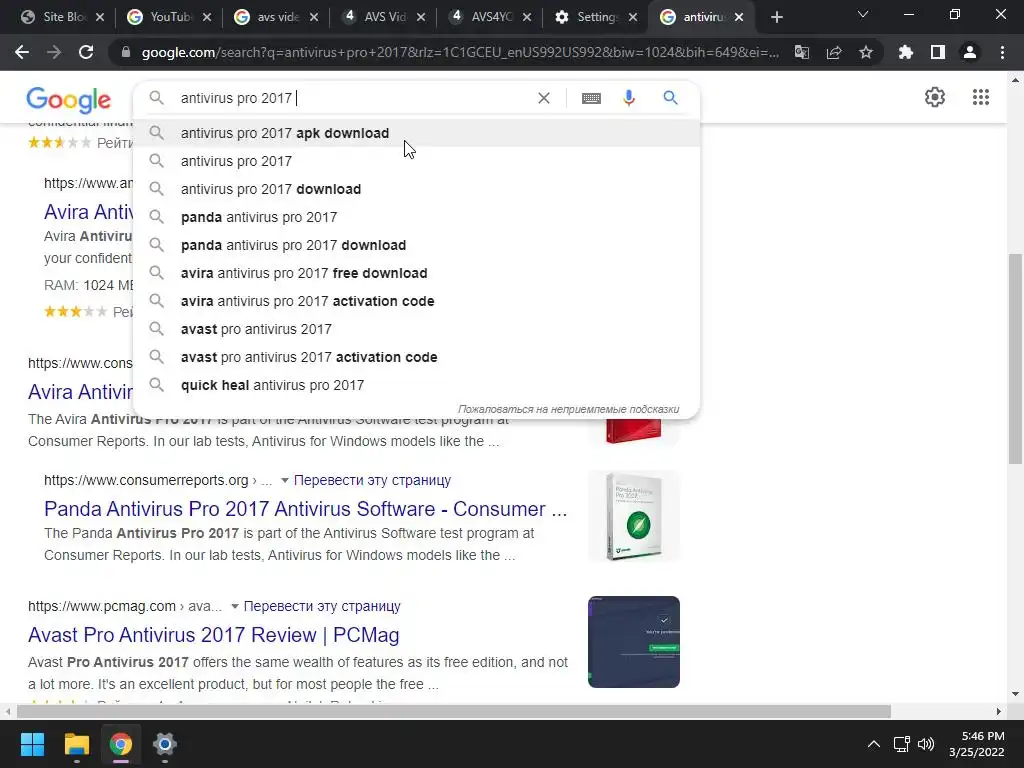The height and width of the screenshot is (768, 1024).
Task: Open the volume tray icon
Action: [926, 744]
